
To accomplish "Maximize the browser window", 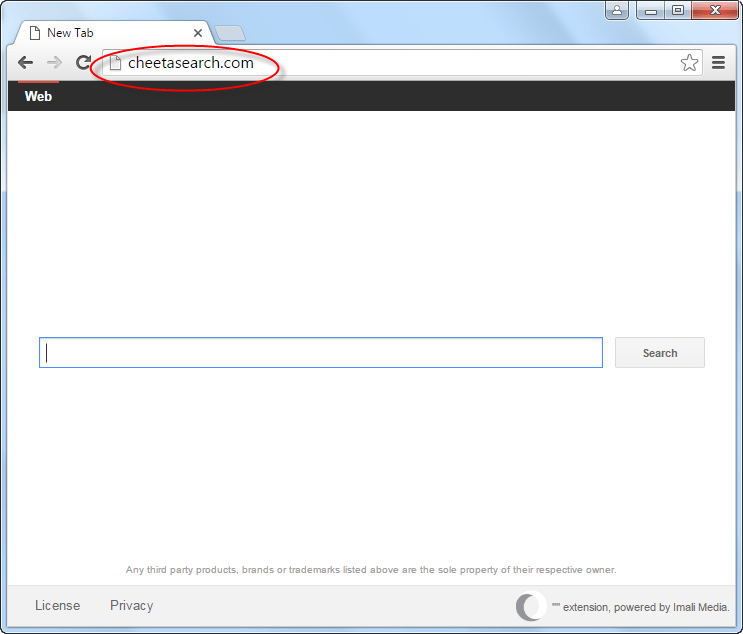I will [x=678, y=10].
